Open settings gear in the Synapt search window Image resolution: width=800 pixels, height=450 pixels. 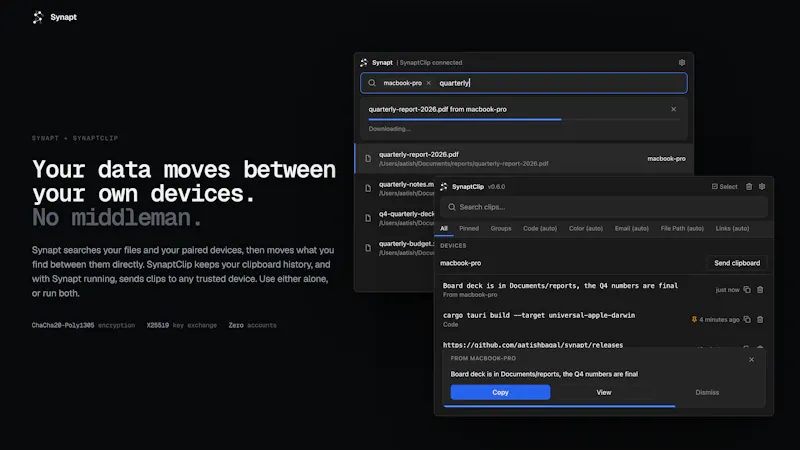pyautogui.click(x=682, y=63)
